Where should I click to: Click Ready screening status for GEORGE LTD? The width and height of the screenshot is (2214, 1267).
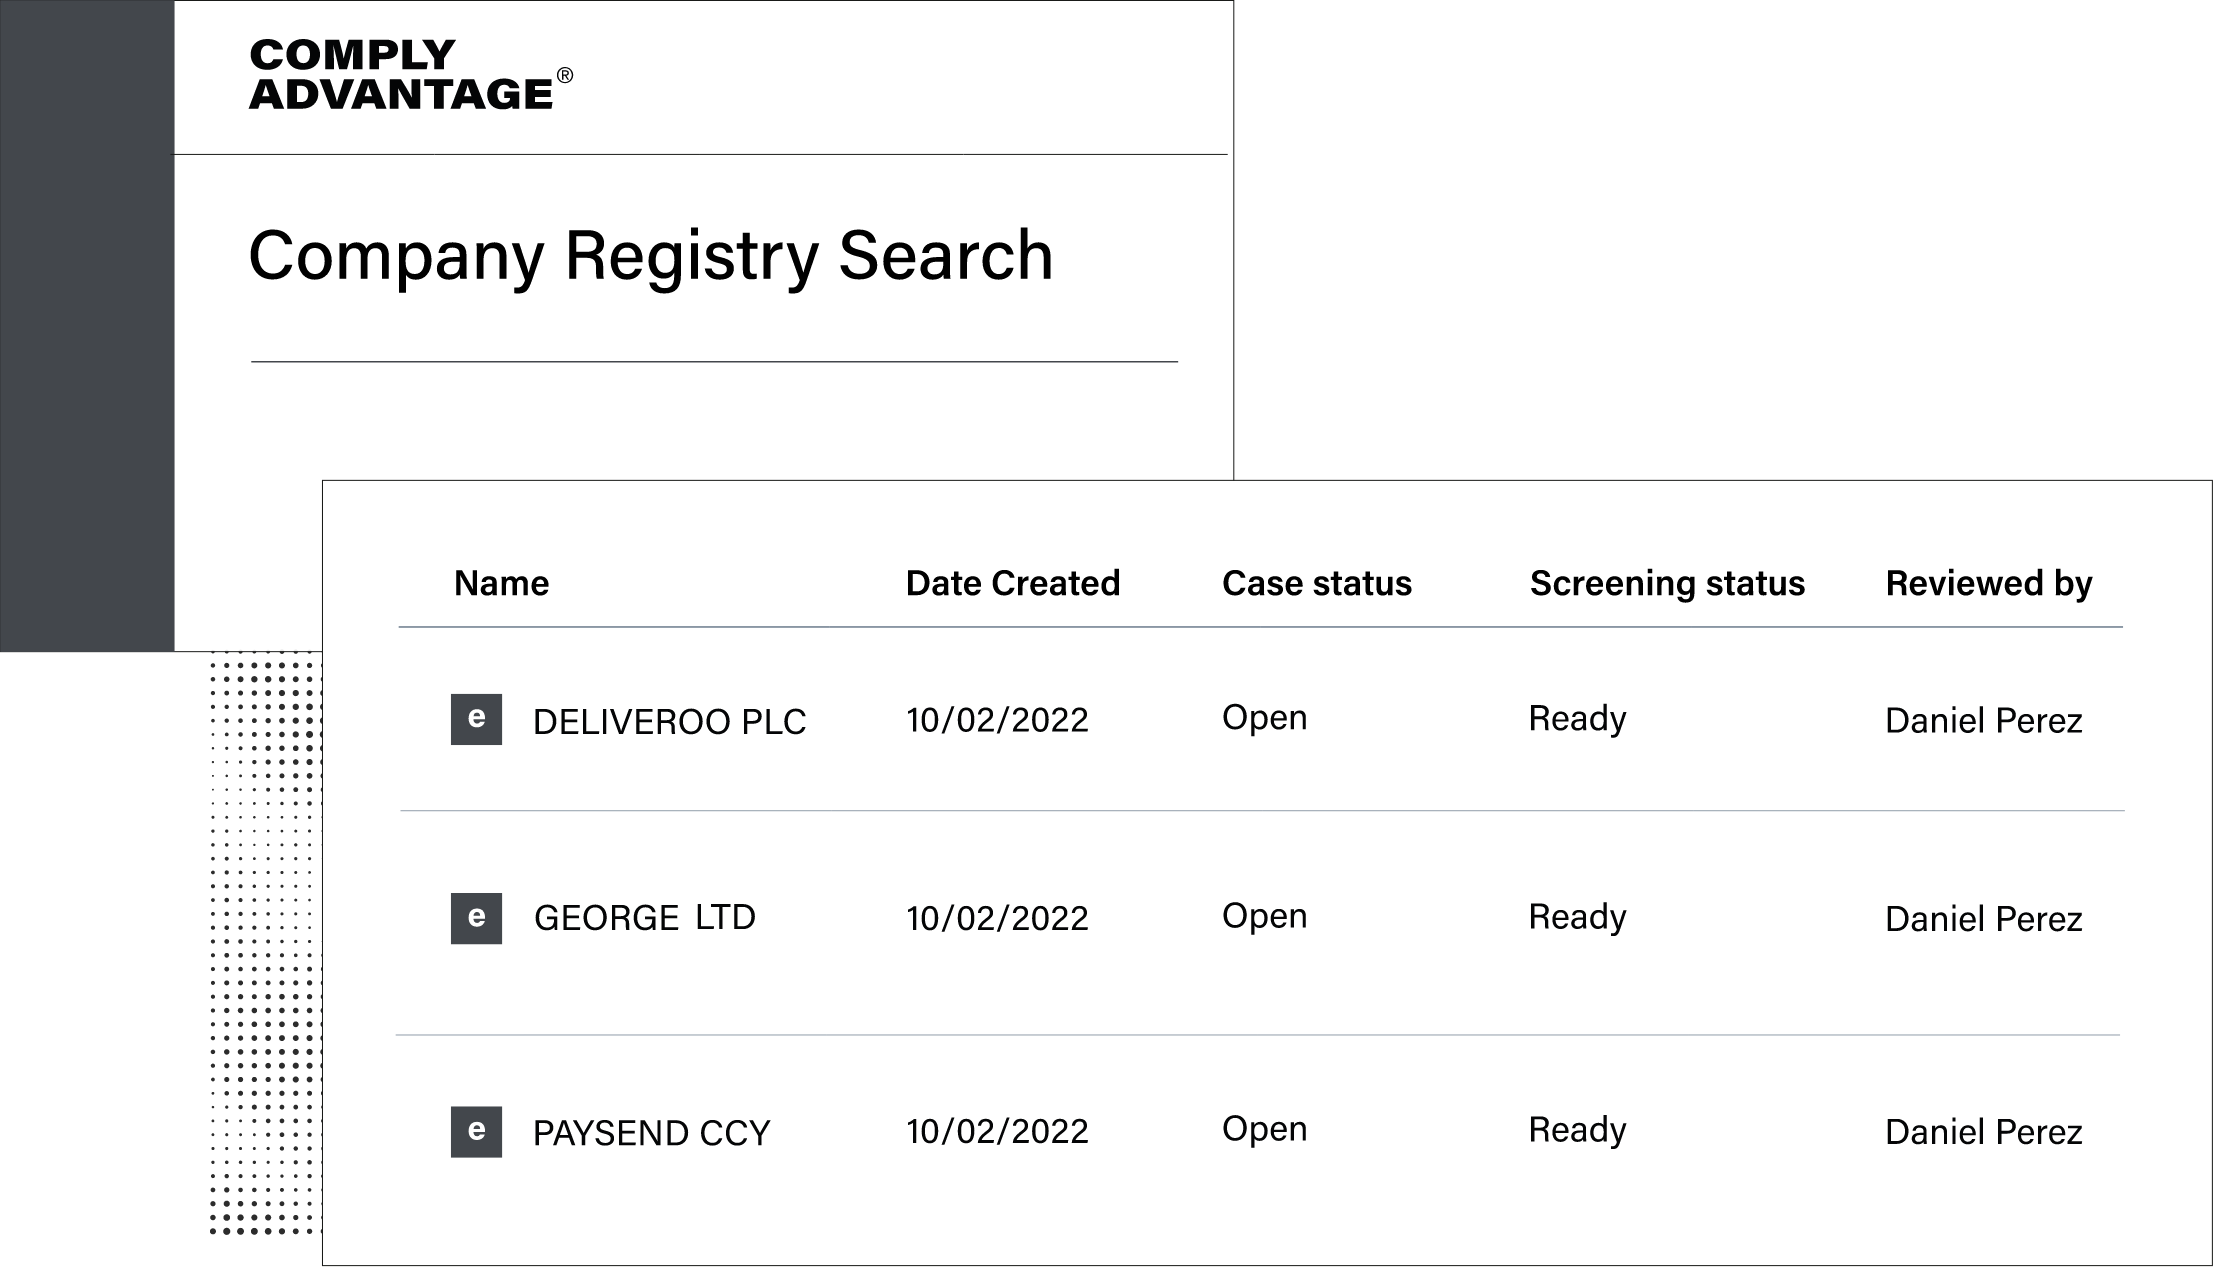click(1577, 917)
